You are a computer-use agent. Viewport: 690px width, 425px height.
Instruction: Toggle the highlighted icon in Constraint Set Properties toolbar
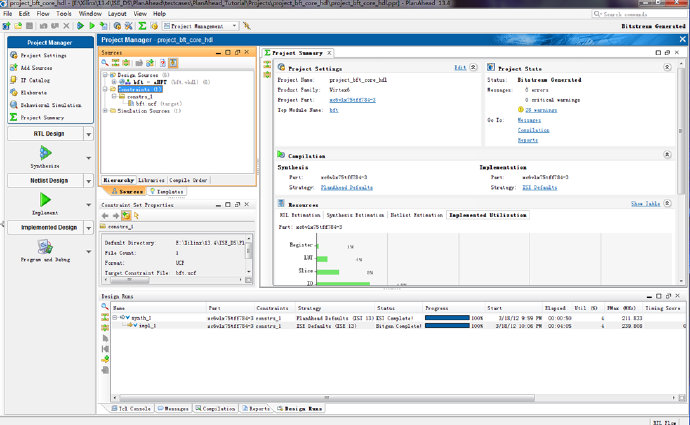[x=126, y=216]
